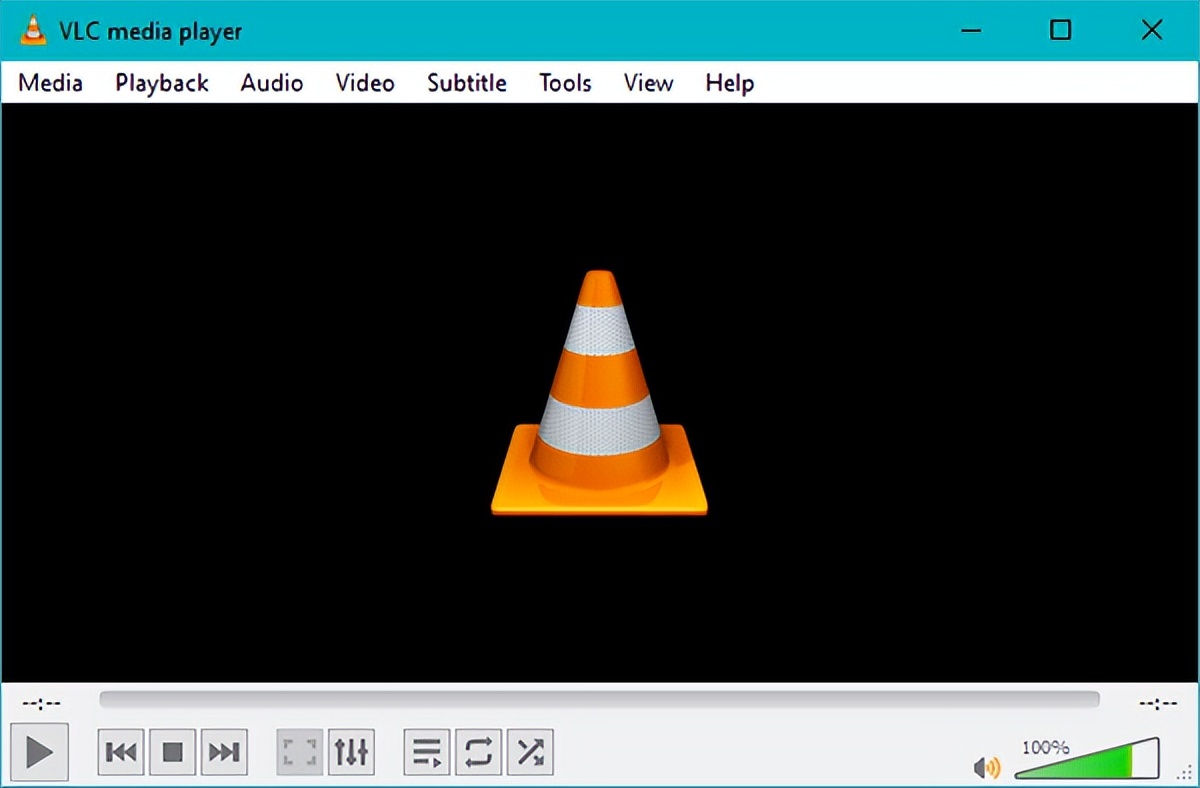This screenshot has height=788, width=1200.
Task: Open the Subtitle menu
Action: pos(466,83)
